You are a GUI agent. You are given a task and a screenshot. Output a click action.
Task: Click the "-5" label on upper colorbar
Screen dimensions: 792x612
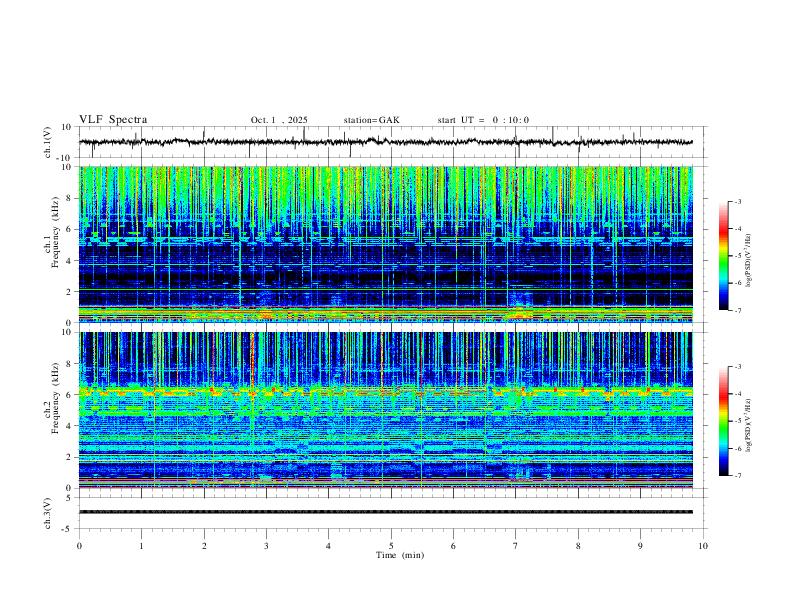[738, 256]
